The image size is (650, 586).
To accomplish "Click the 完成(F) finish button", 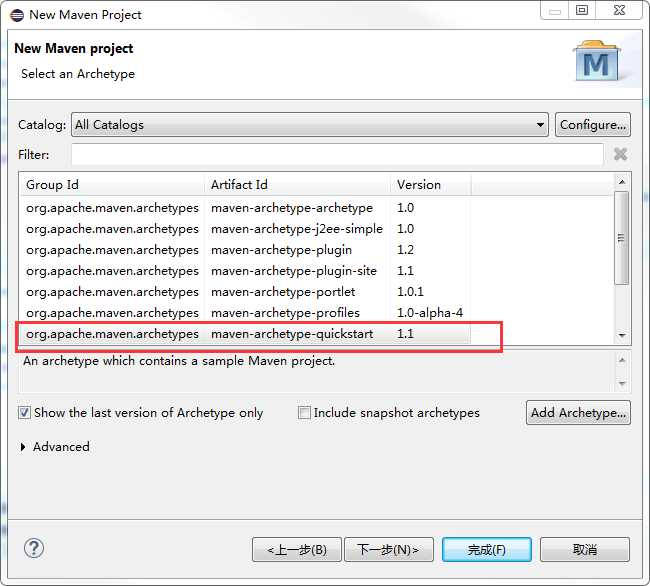I will (x=487, y=550).
